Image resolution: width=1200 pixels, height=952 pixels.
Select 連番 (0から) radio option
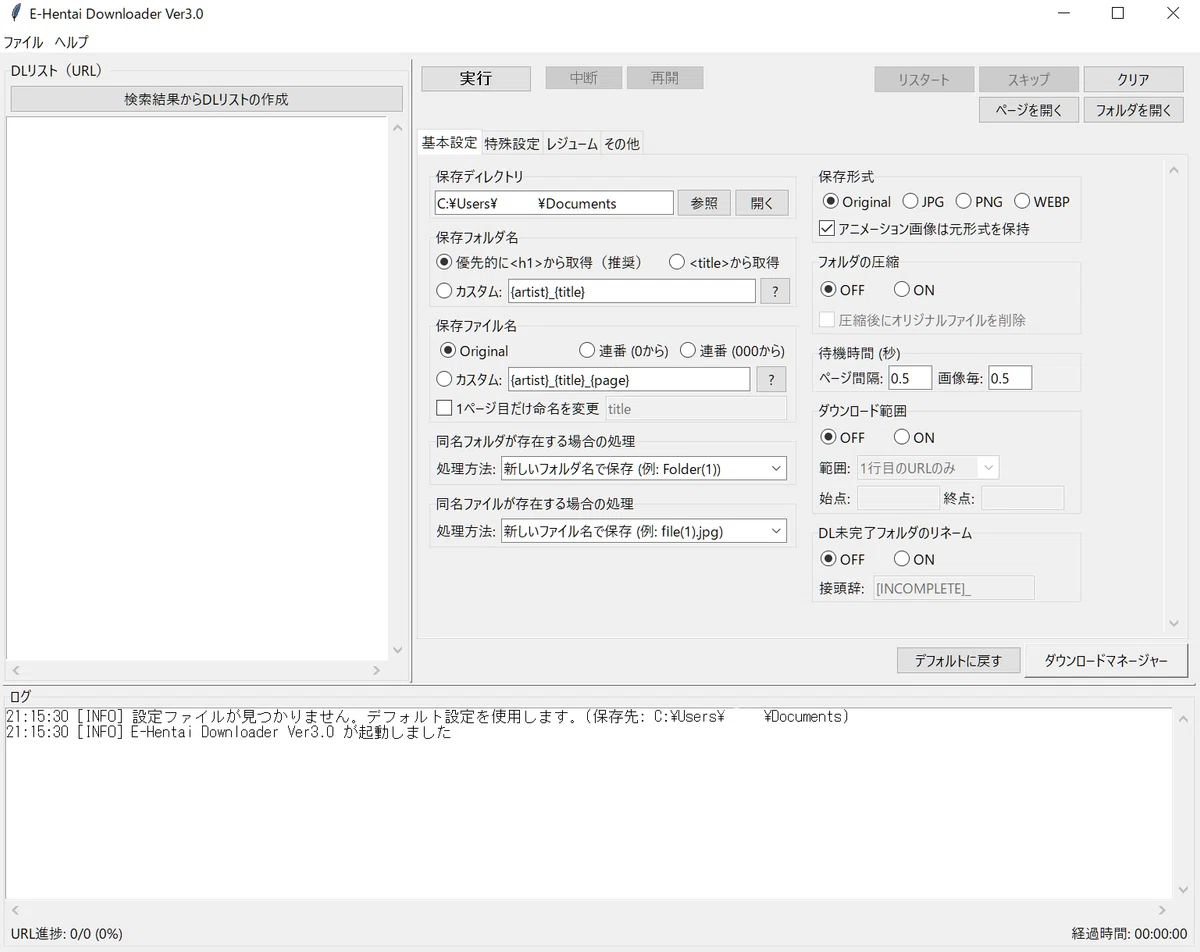(625, 350)
